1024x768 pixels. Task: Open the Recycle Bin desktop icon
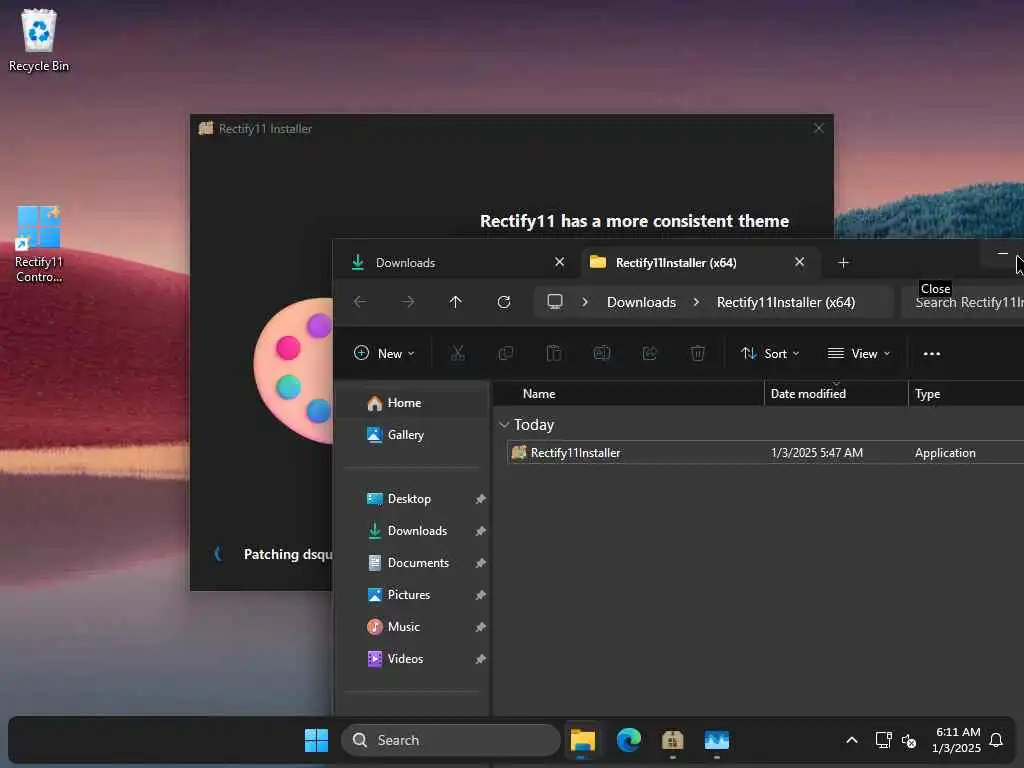(39, 40)
